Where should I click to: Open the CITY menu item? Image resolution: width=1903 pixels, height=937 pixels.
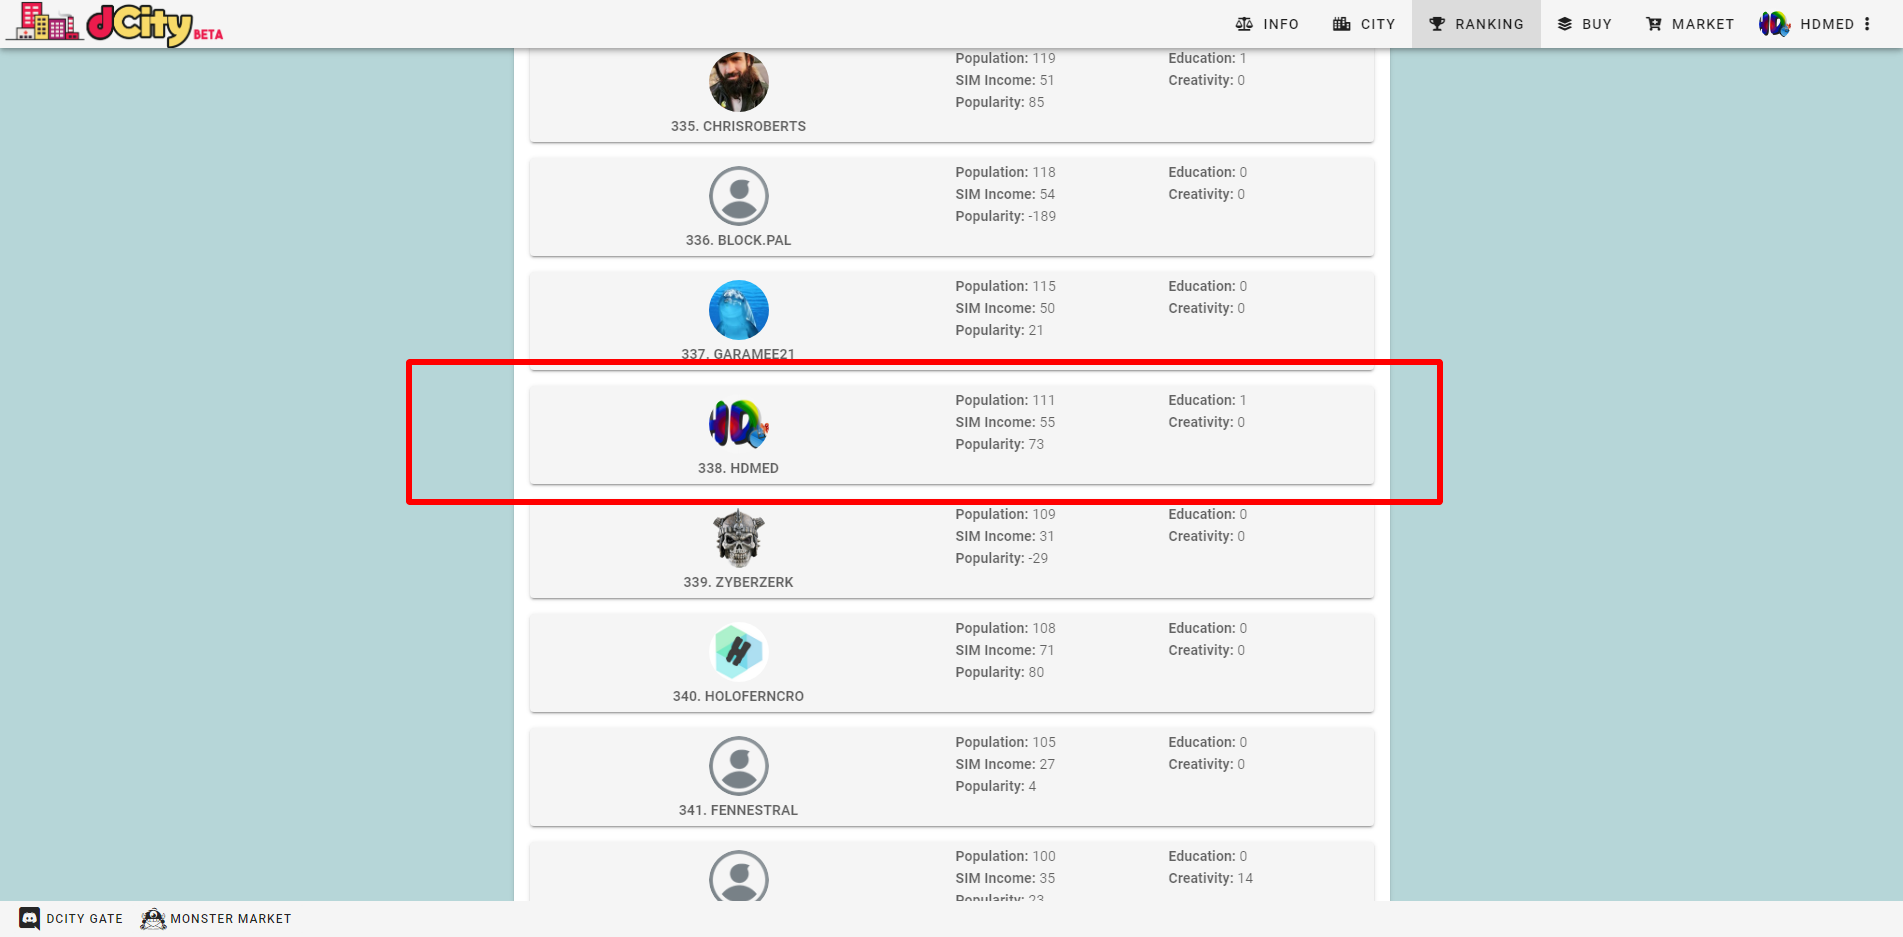click(1364, 24)
